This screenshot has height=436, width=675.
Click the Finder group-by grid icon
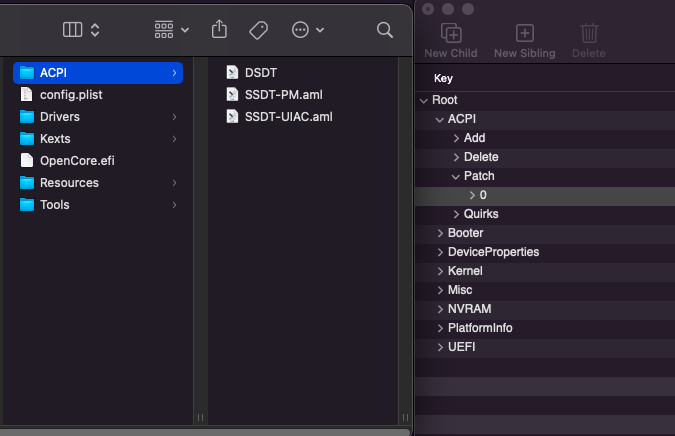(164, 30)
